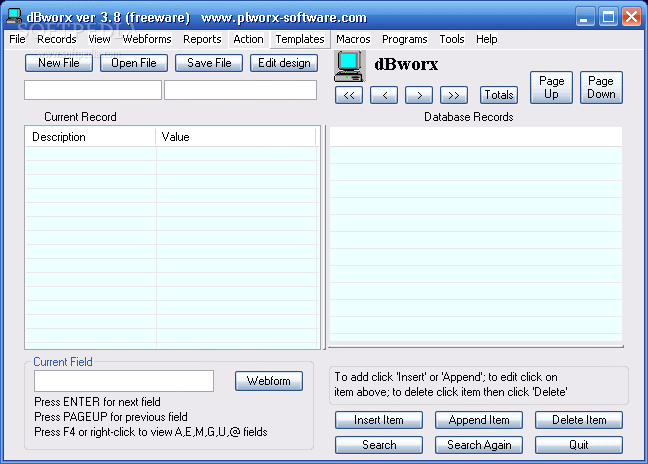Go to previous record with < button

[384, 95]
